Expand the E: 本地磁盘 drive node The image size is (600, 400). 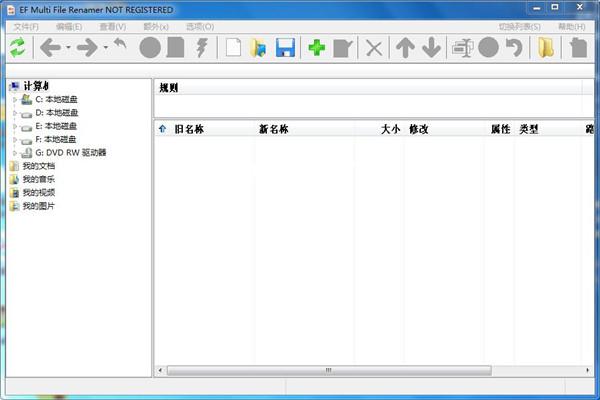(x=15, y=127)
